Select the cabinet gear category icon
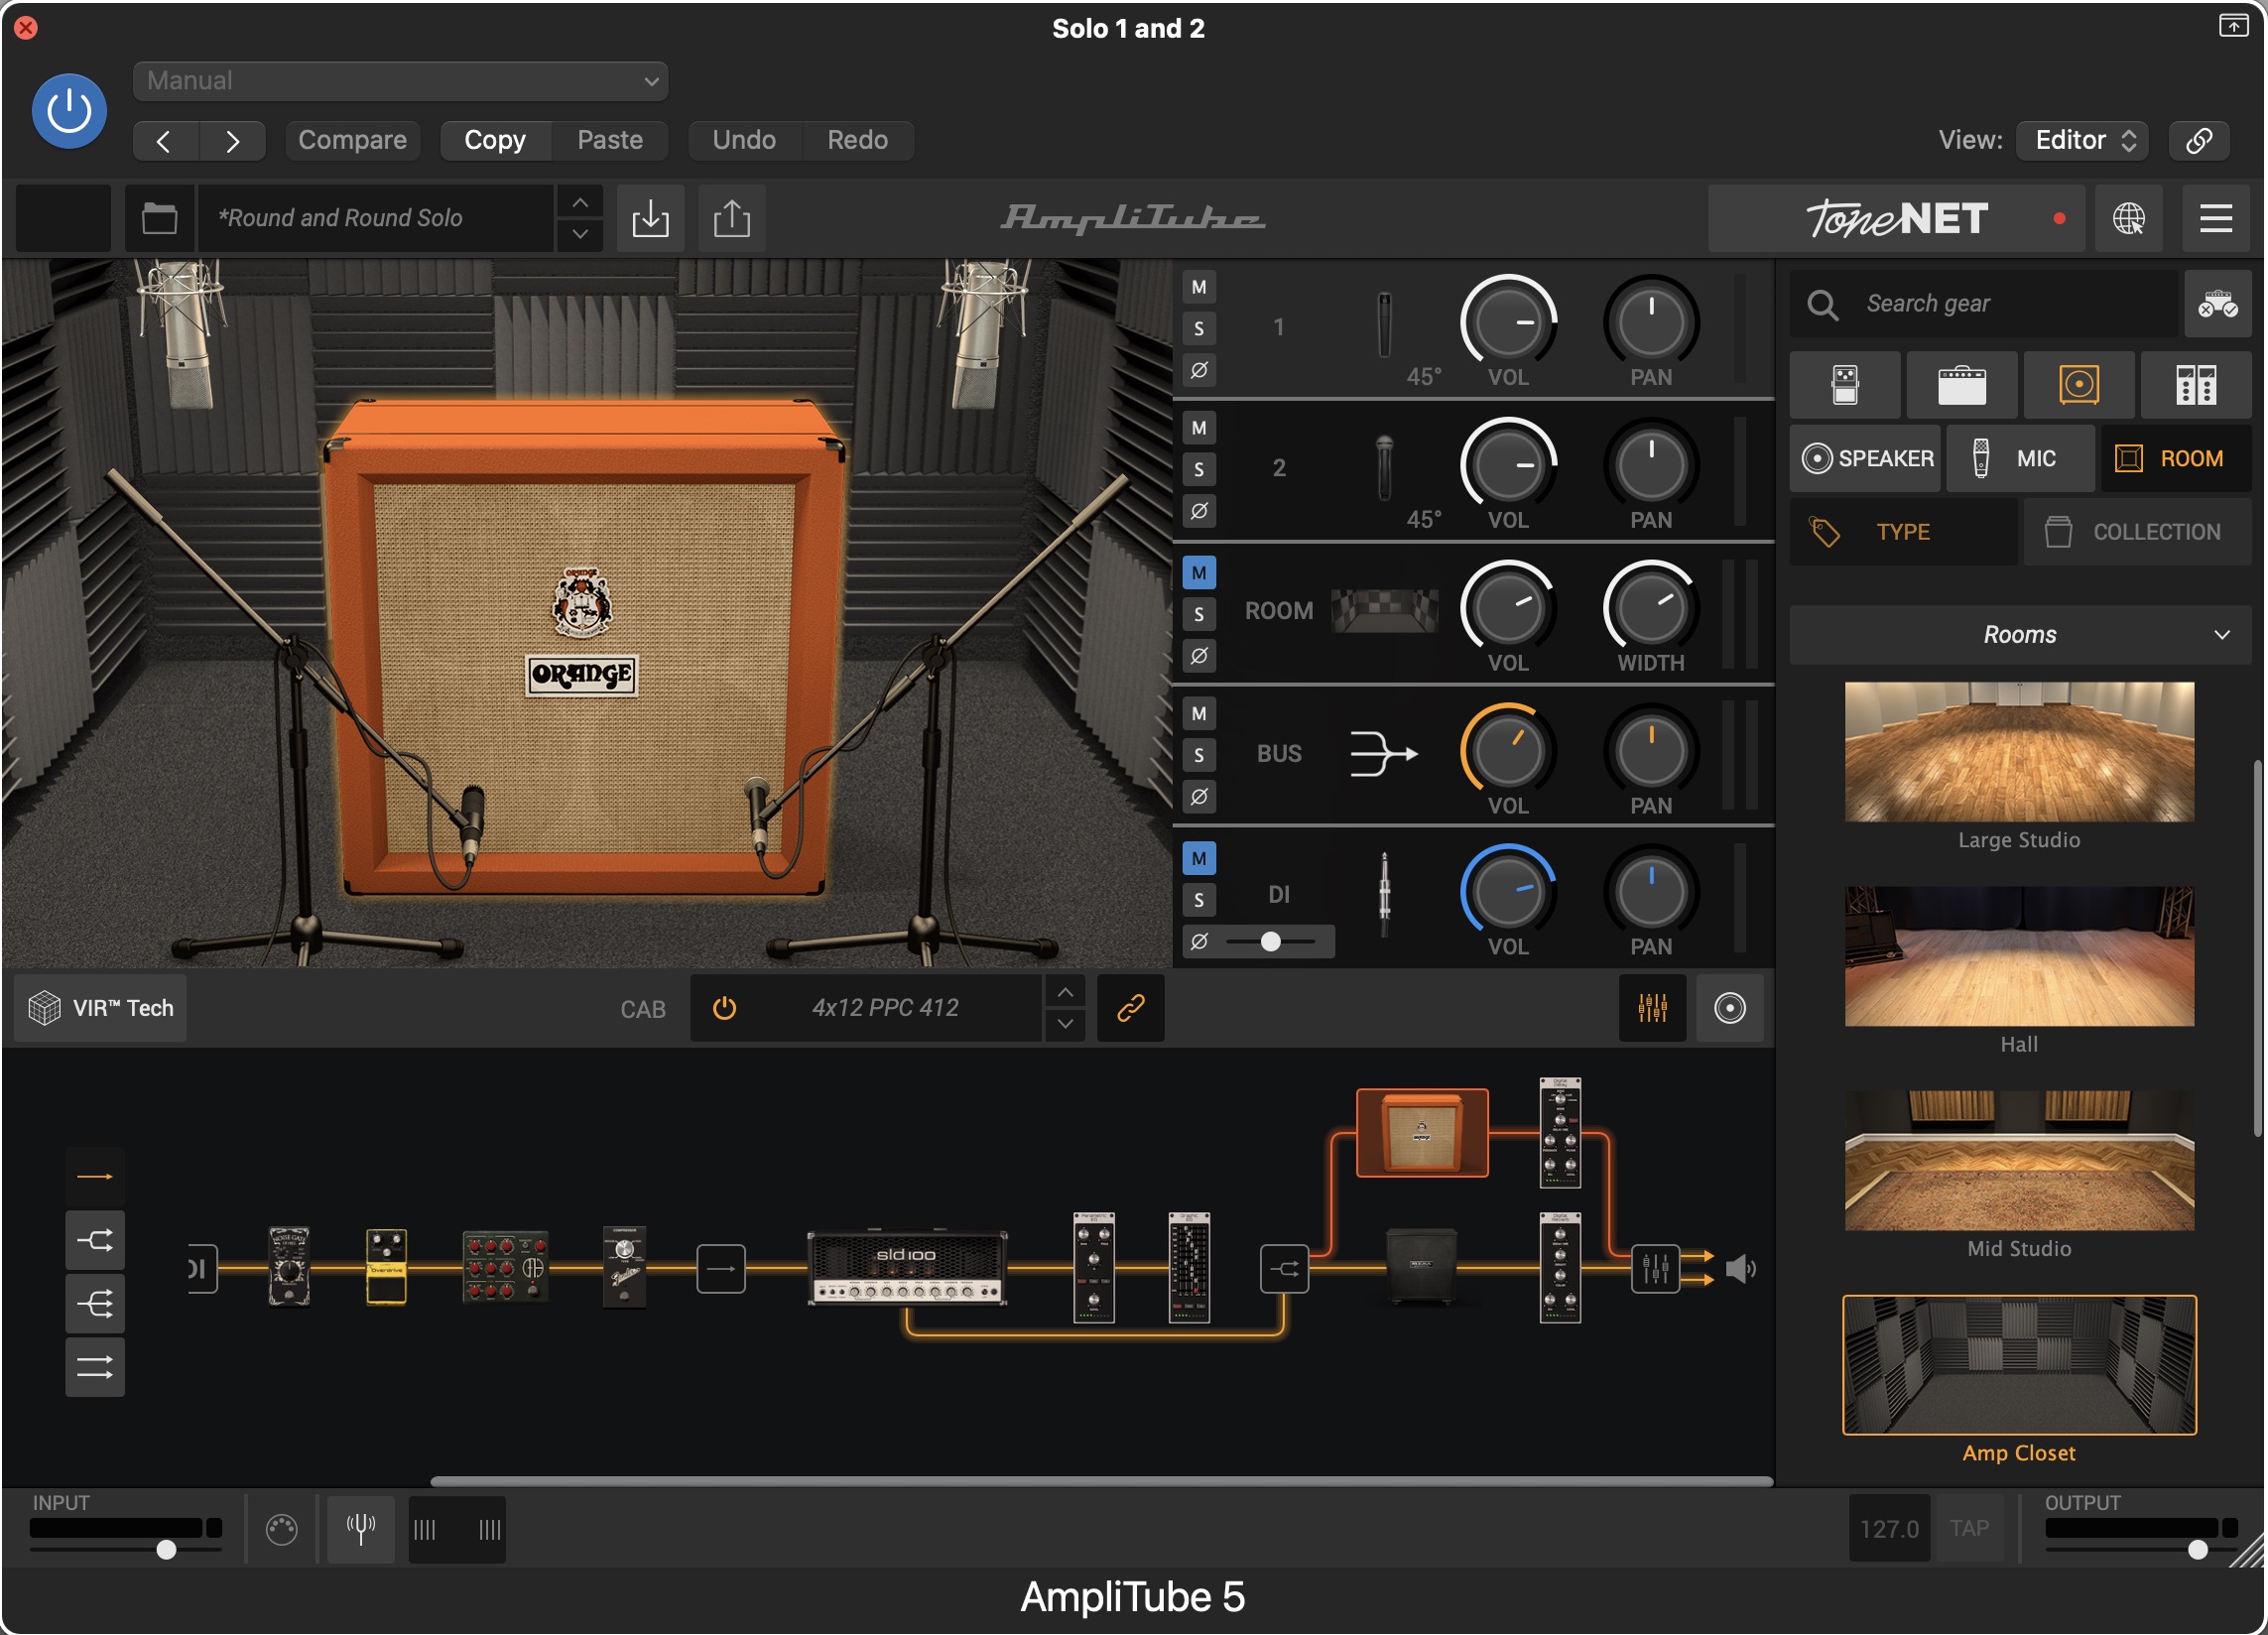 click(x=2079, y=385)
